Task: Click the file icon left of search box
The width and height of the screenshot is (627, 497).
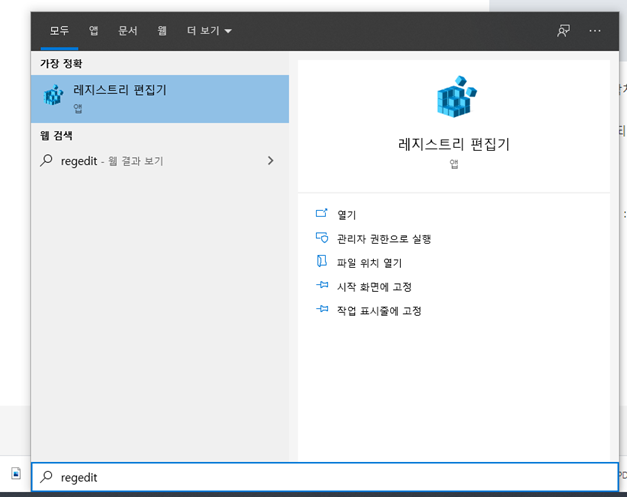Action: click(16, 474)
